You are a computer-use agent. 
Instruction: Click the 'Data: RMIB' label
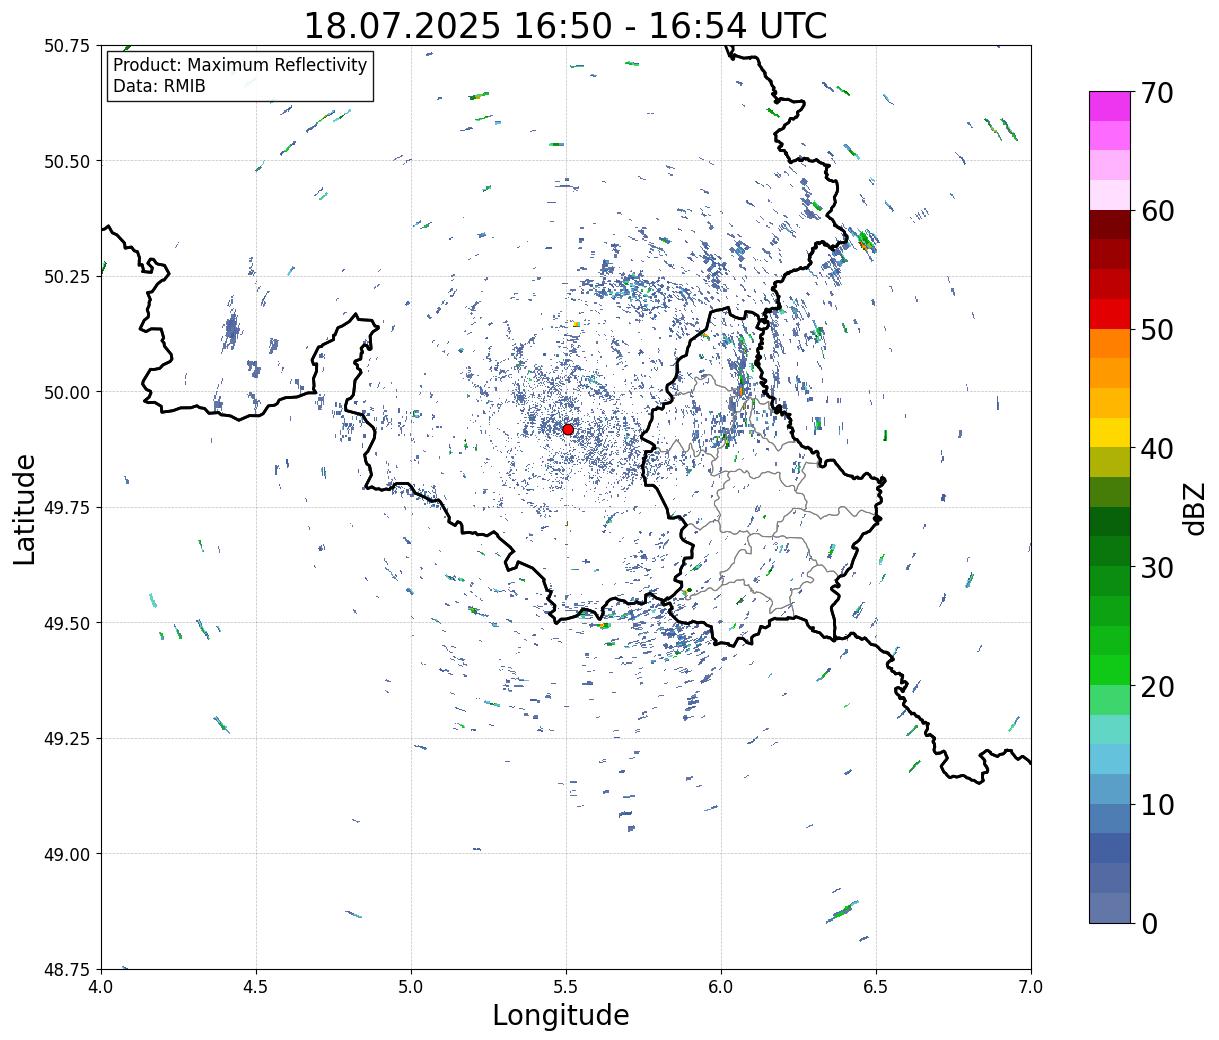pos(159,86)
